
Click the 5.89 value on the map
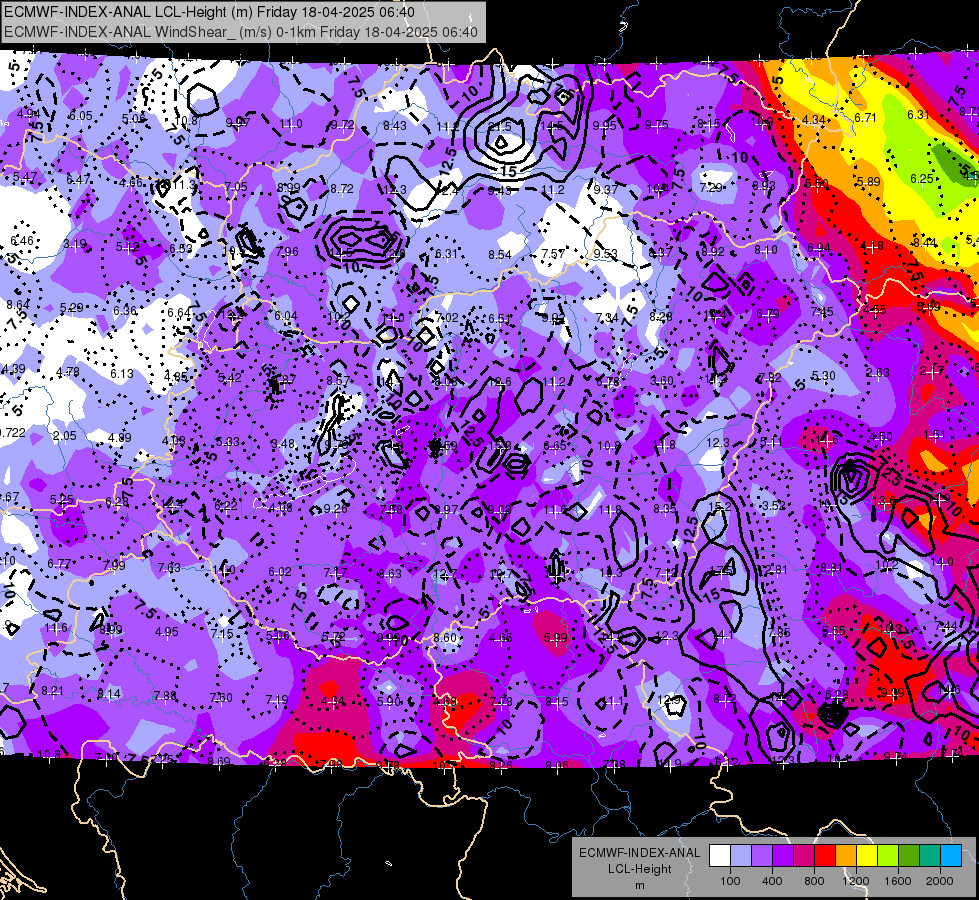pos(868,182)
